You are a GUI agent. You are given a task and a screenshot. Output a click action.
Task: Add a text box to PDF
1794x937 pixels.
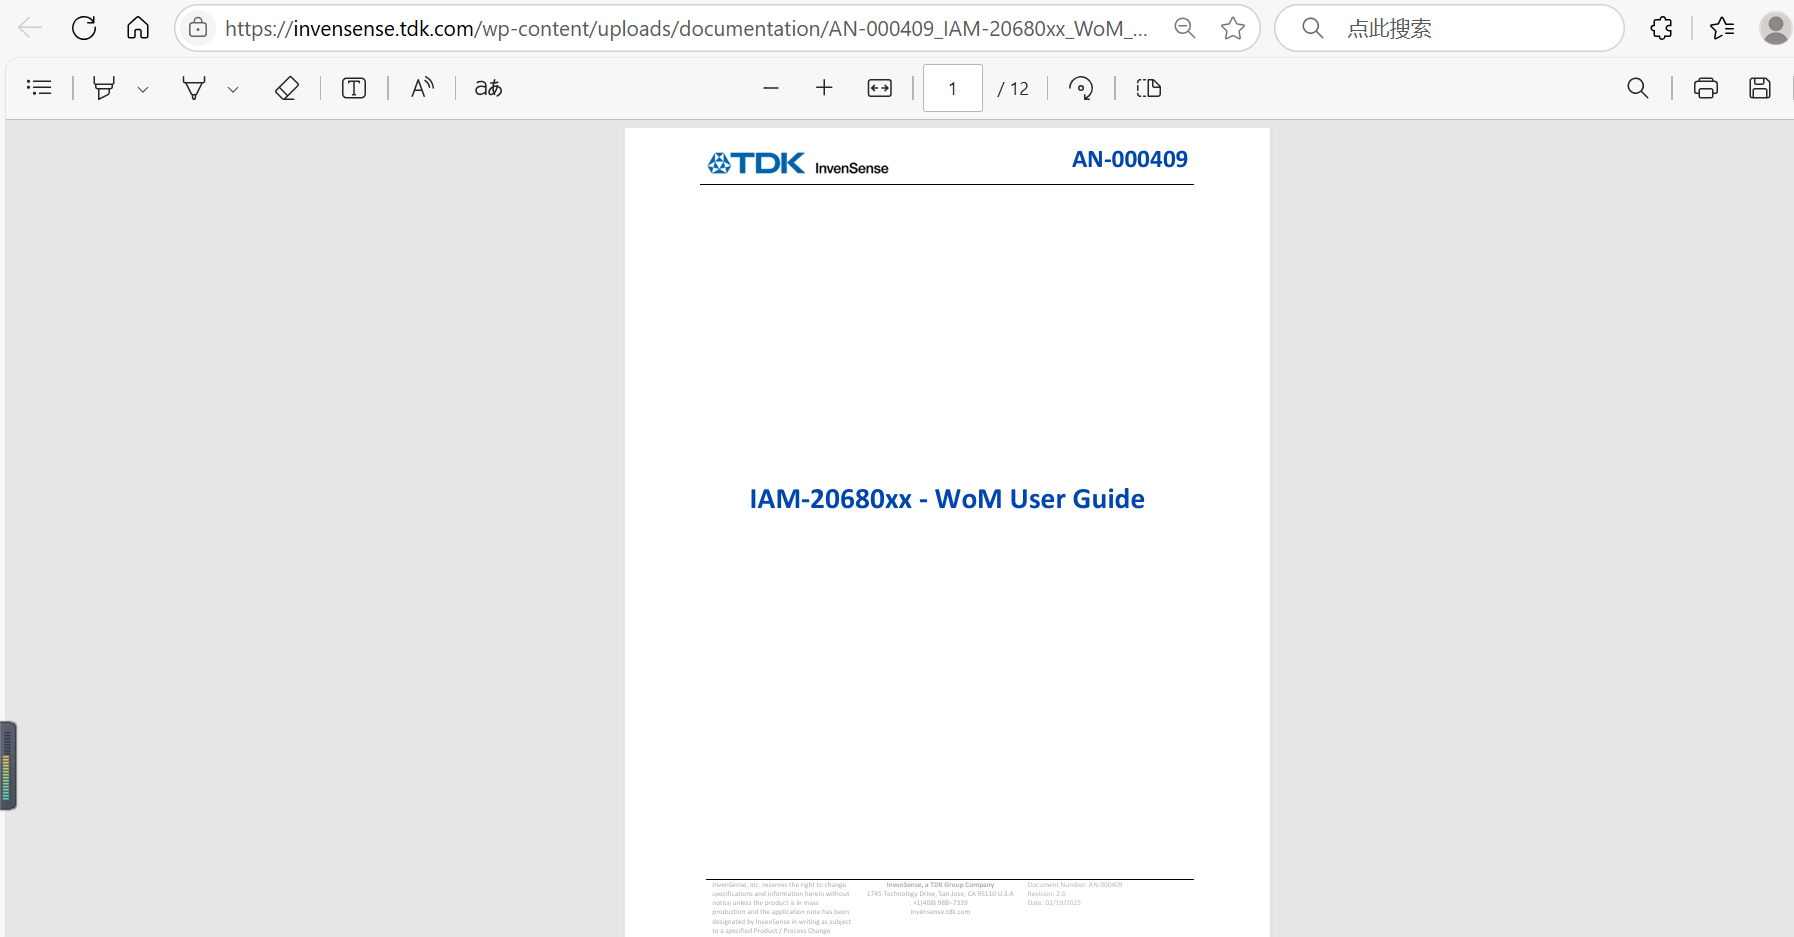coord(354,88)
